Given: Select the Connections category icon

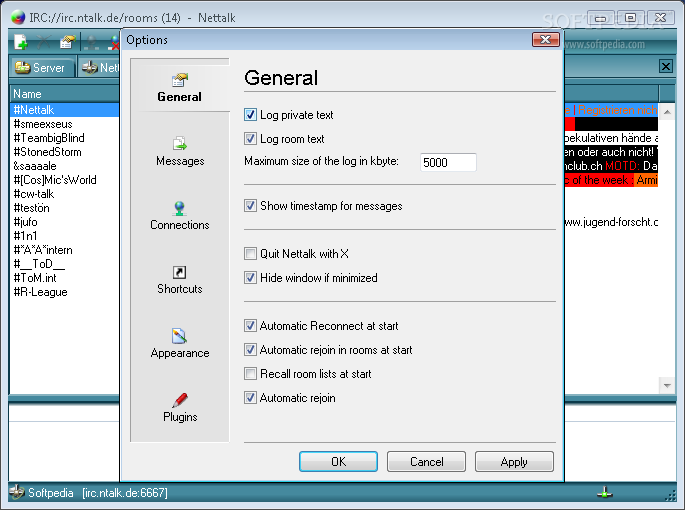Looking at the screenshot, I should (180, 208).
